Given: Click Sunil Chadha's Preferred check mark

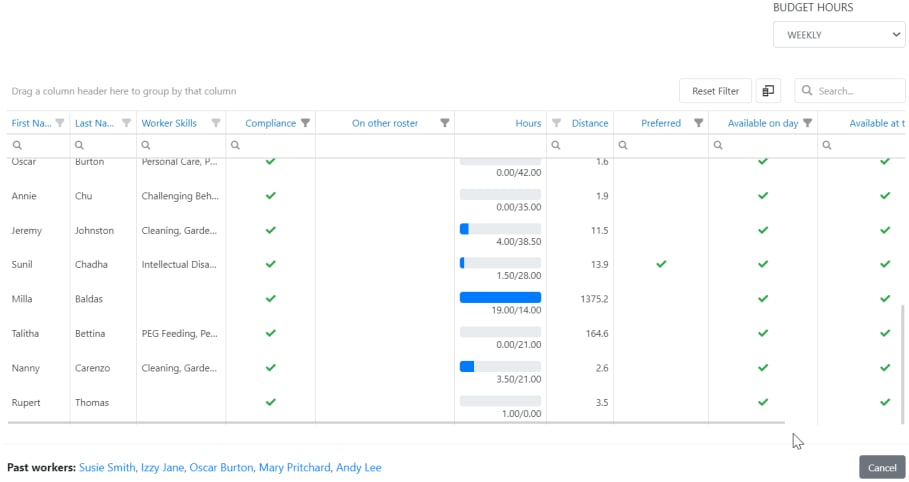Looking at the screenshot, I should pos(661,264).
